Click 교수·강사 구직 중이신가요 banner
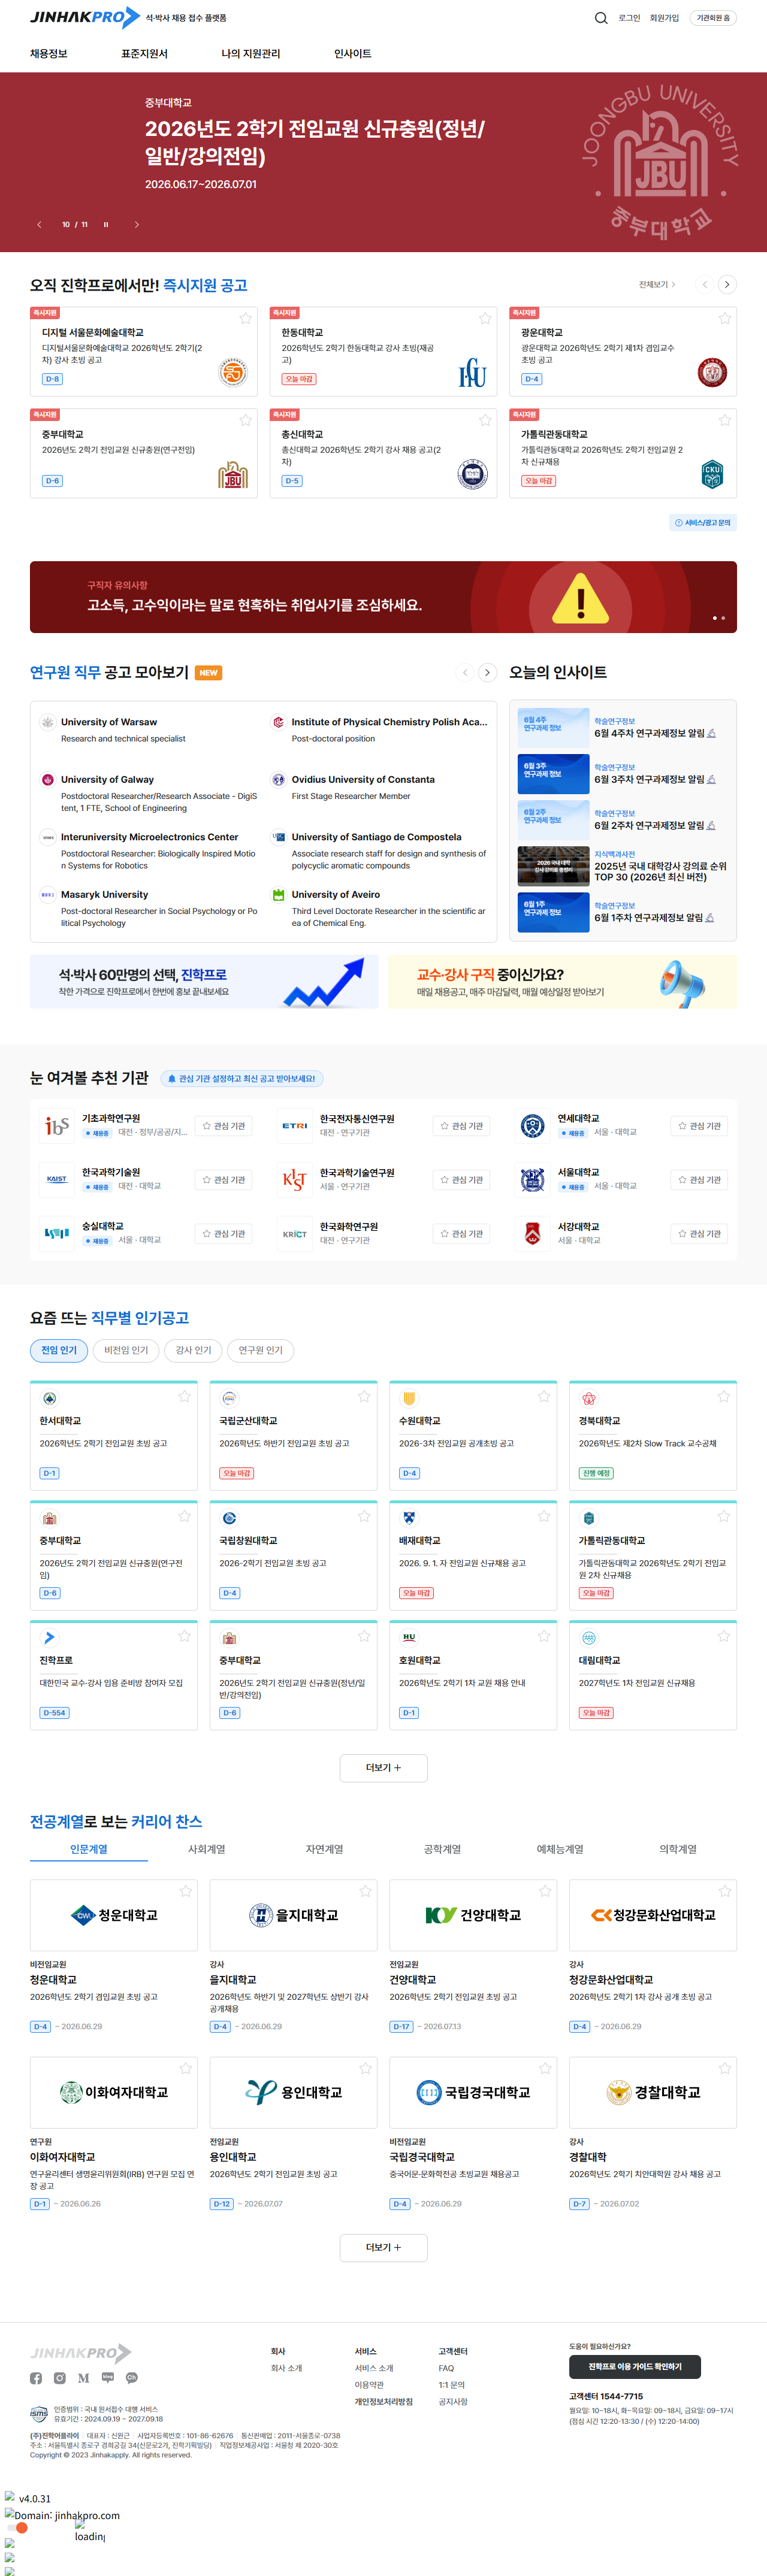The width and height of the screenshot is (767, 2576). tap(562, 982)
